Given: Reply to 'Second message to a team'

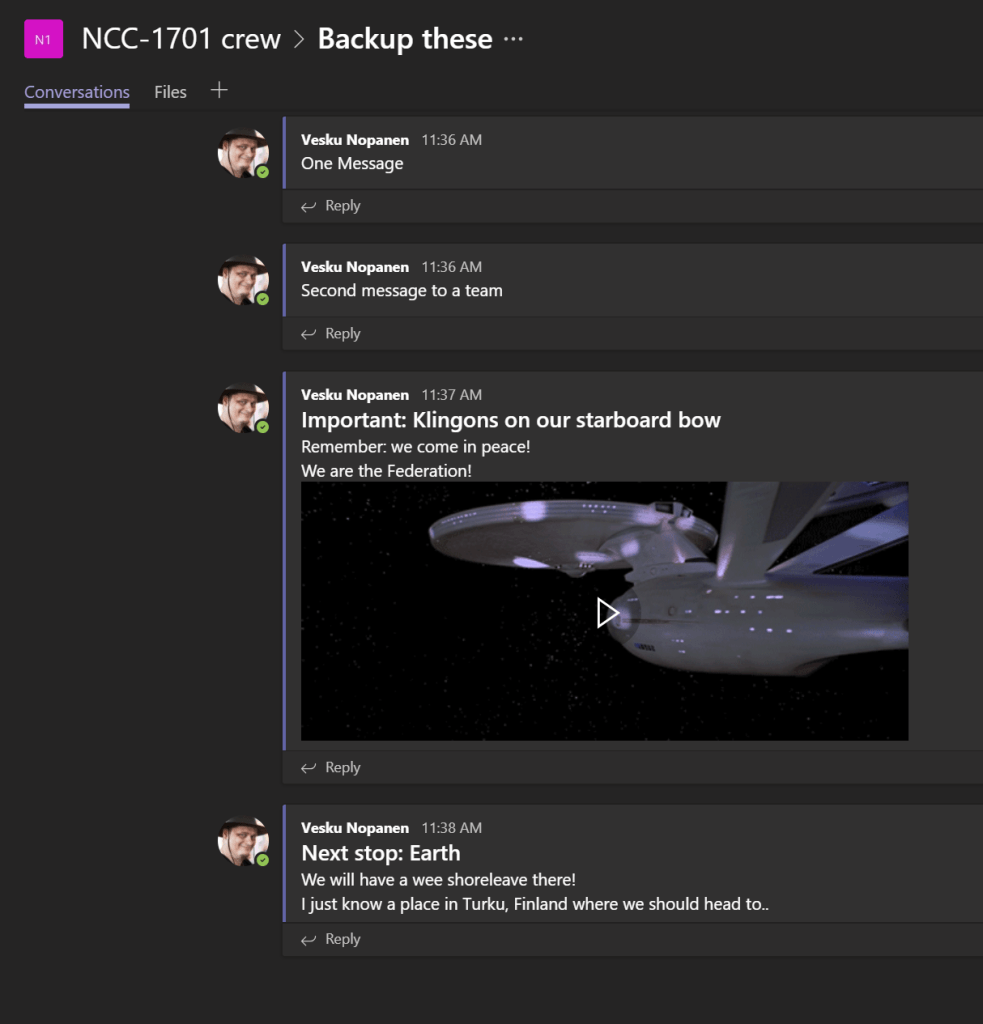Looking at the screenshot, I should tap(330, 334).
